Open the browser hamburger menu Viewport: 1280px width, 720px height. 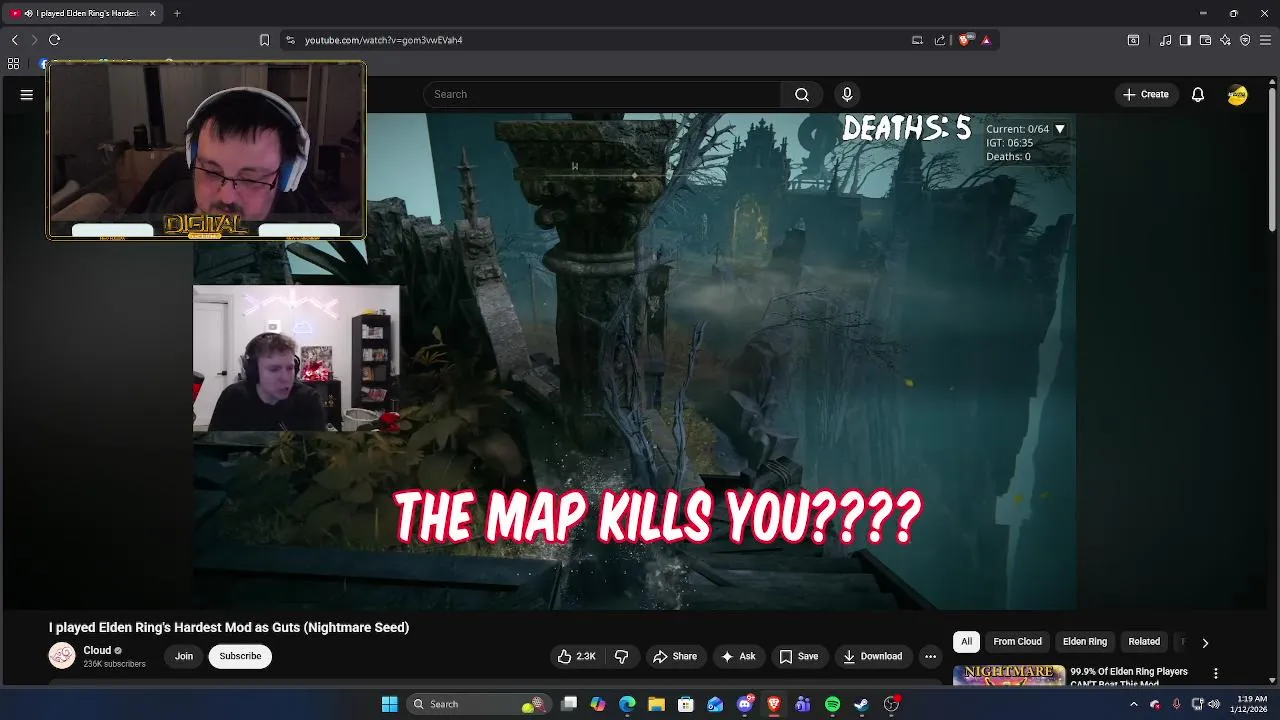point(1265,40)
